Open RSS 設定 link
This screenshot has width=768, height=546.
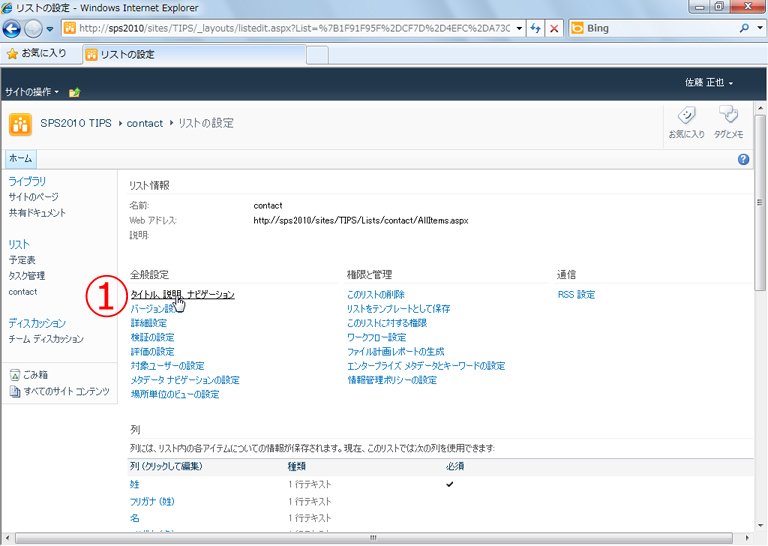[576, 295]
